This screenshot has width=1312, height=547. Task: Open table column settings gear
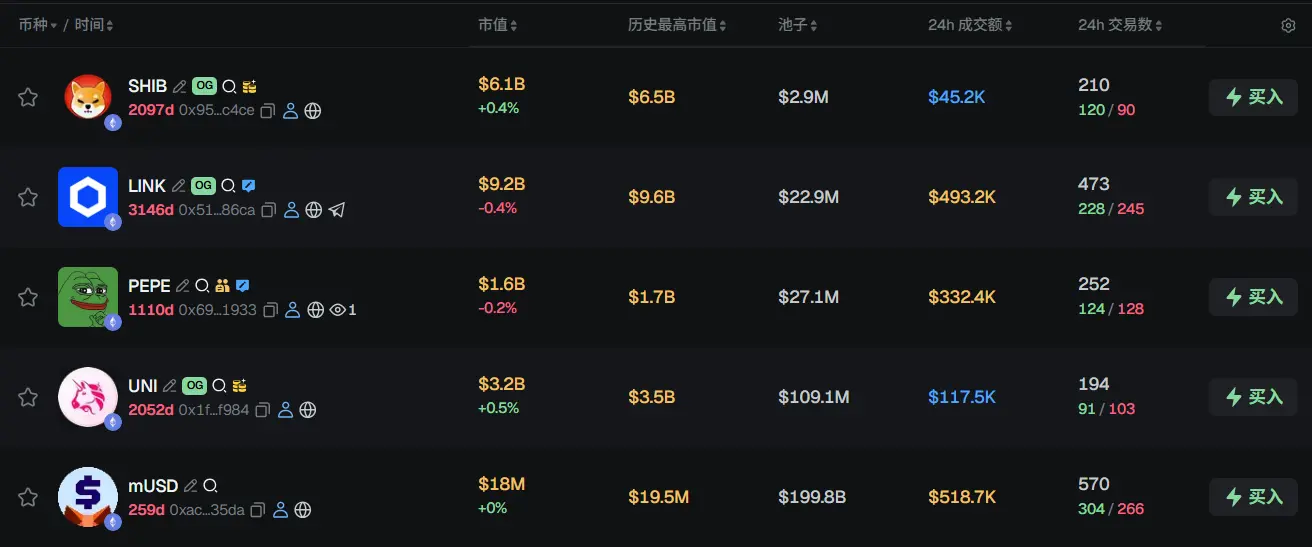pos(1288,25)
